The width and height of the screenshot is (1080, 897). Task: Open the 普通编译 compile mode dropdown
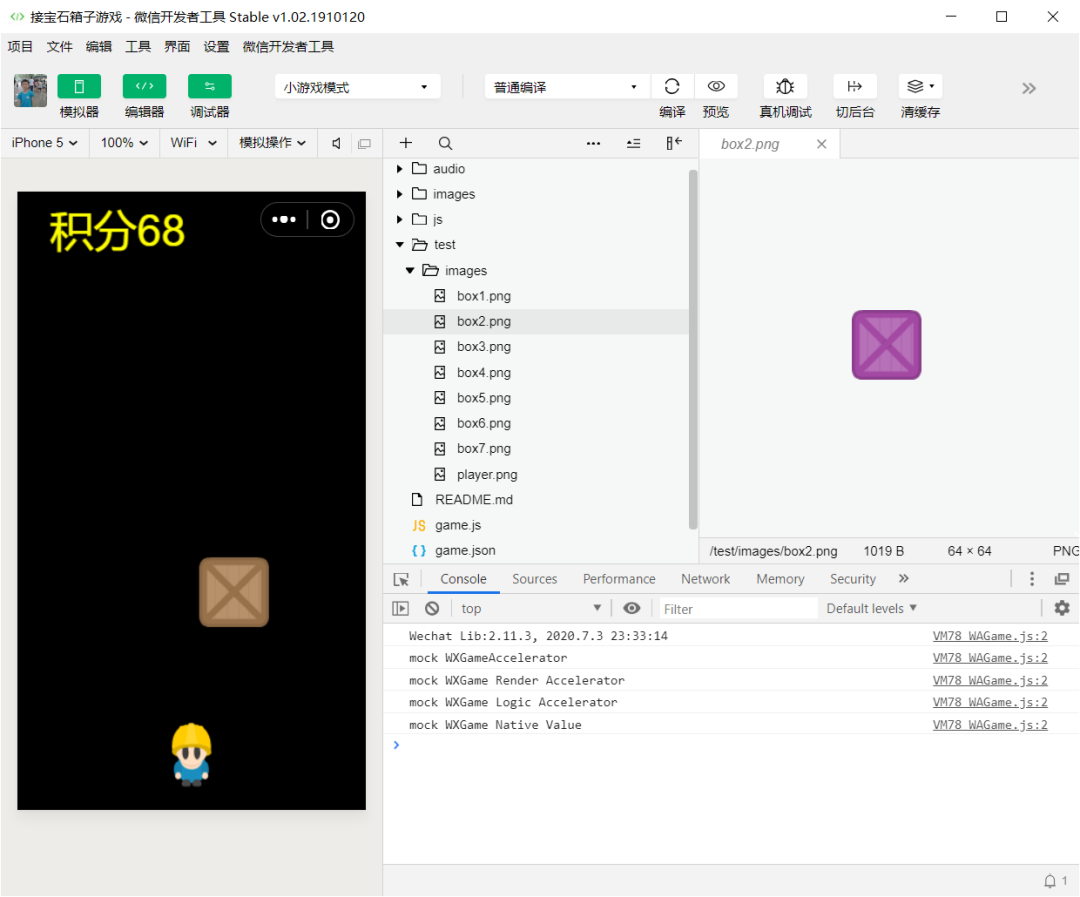(567, 87)
